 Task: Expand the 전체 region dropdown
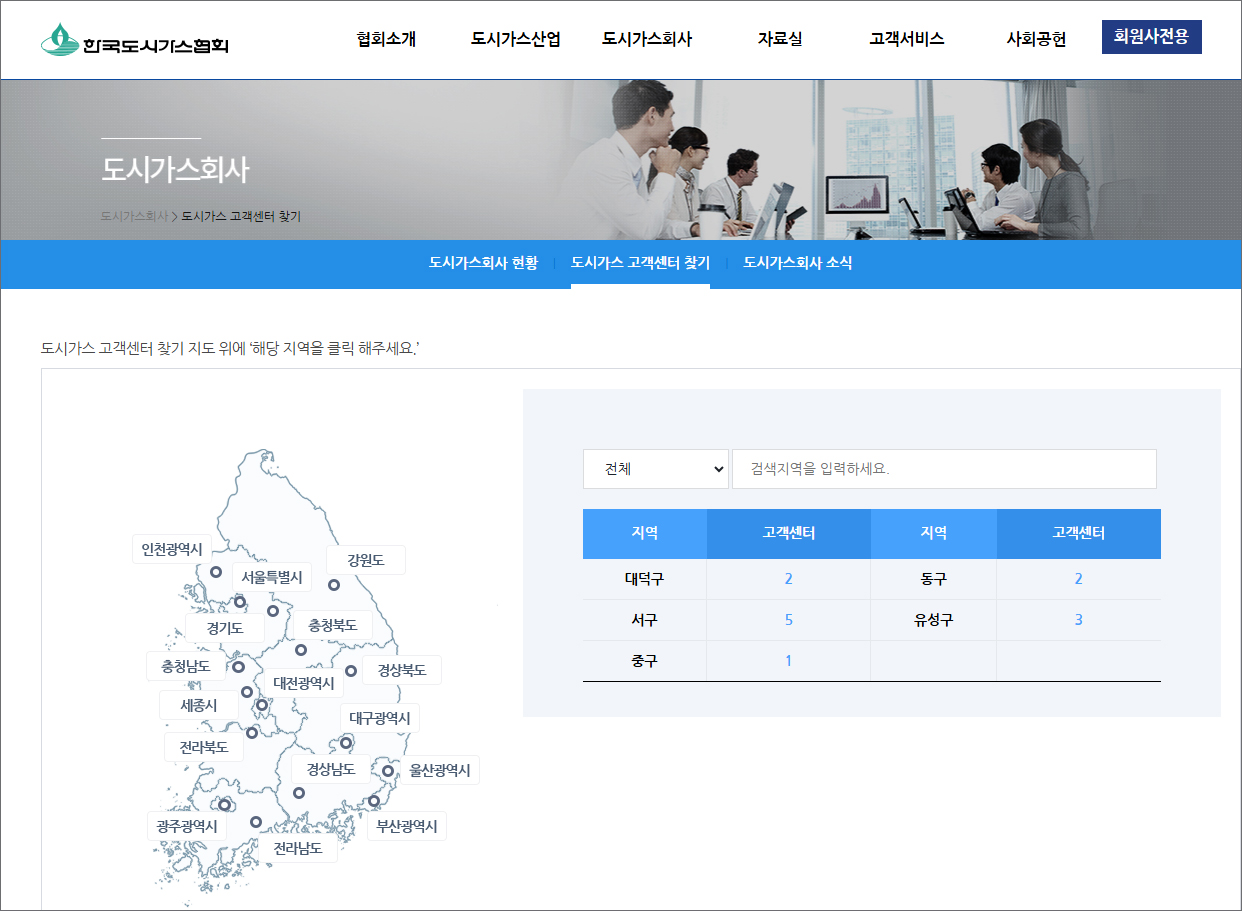[656, 469]
